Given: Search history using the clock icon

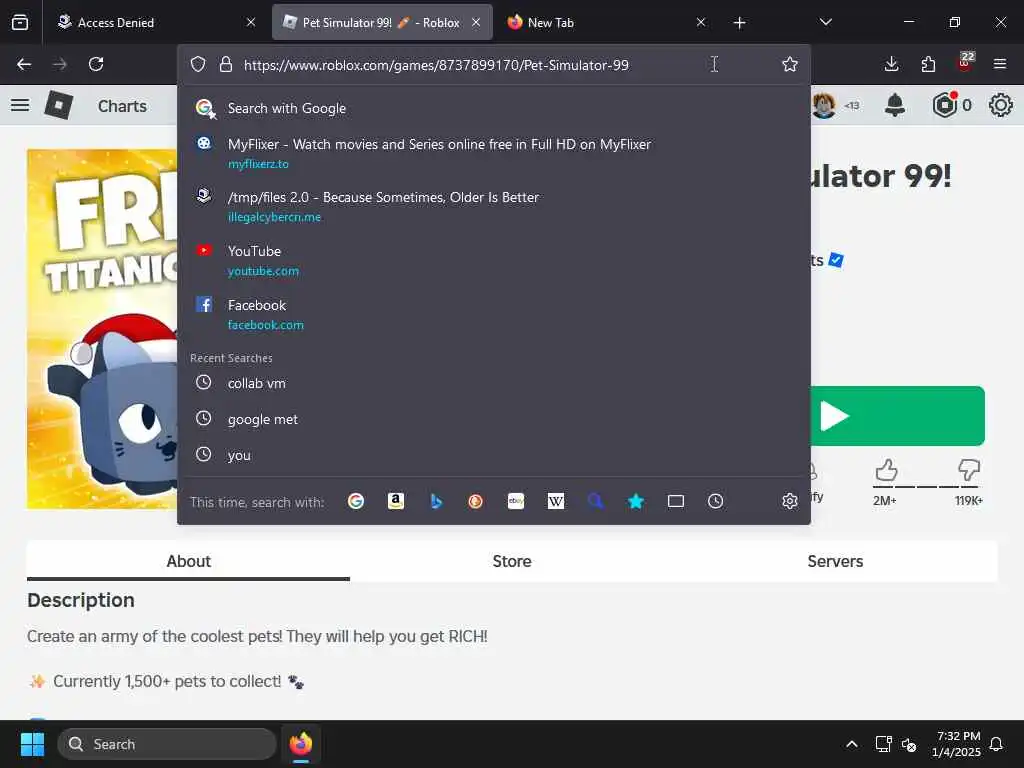Looking at the screenshot, I should (716, 501).
